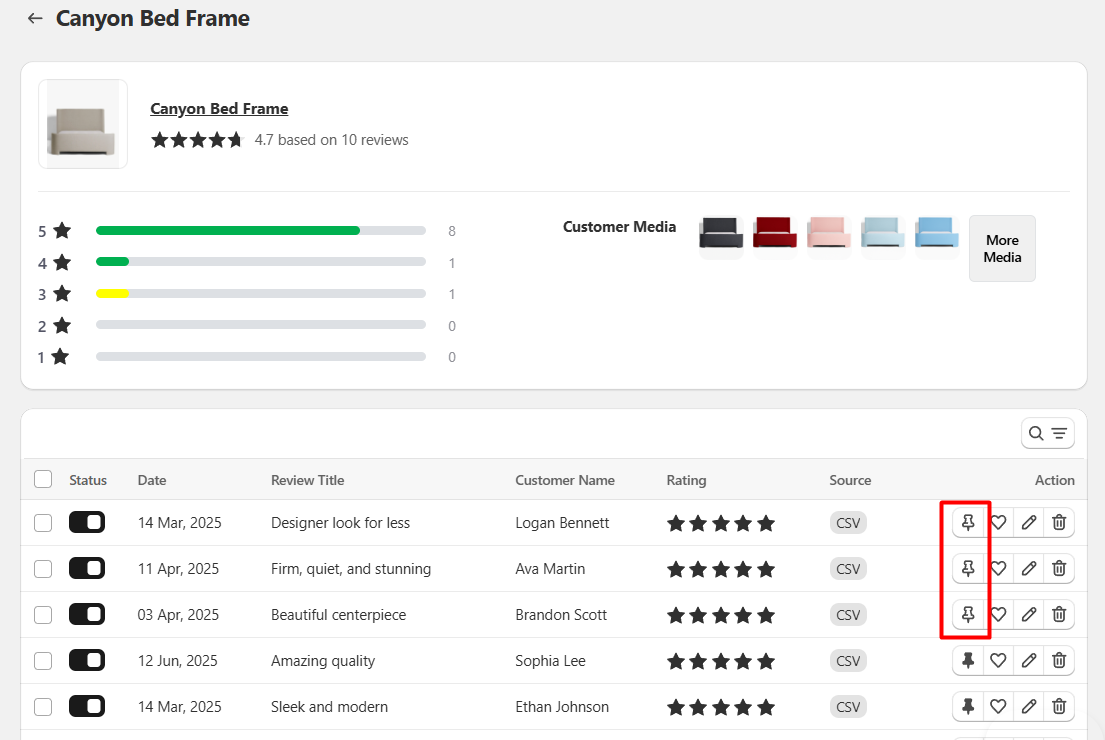This screenshot has height=740, width=1105.
Task: Click the Canyon Bed Frame page heading
Action: click(152, 18)
